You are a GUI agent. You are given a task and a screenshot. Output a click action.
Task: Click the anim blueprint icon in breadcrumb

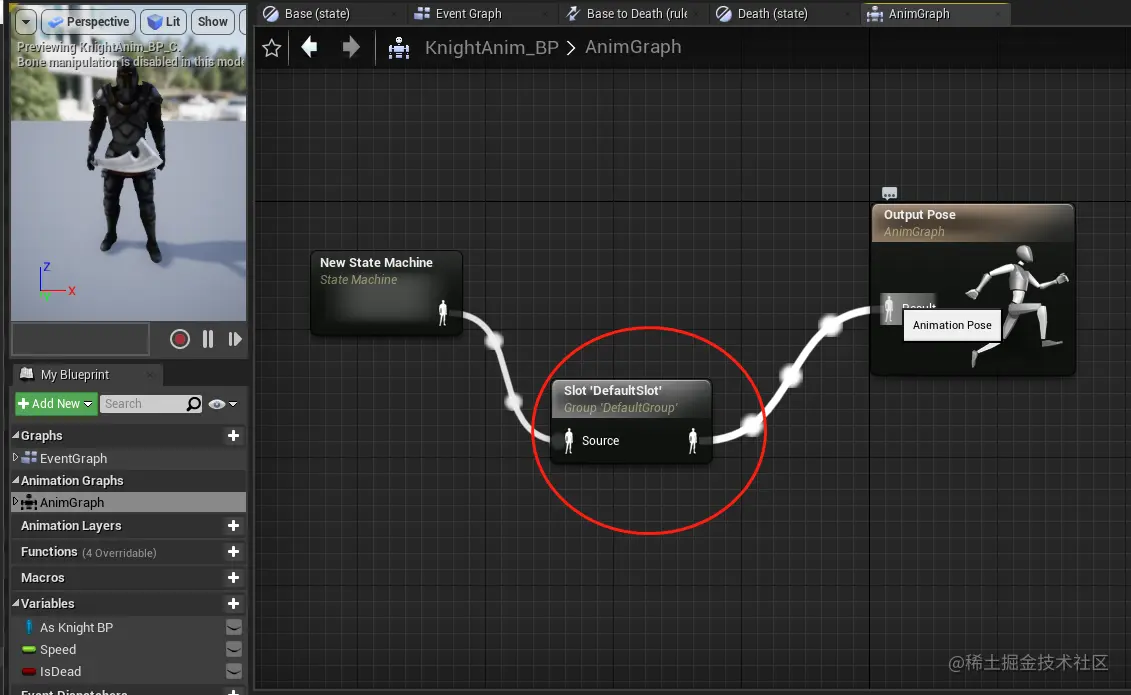(399, 48)
